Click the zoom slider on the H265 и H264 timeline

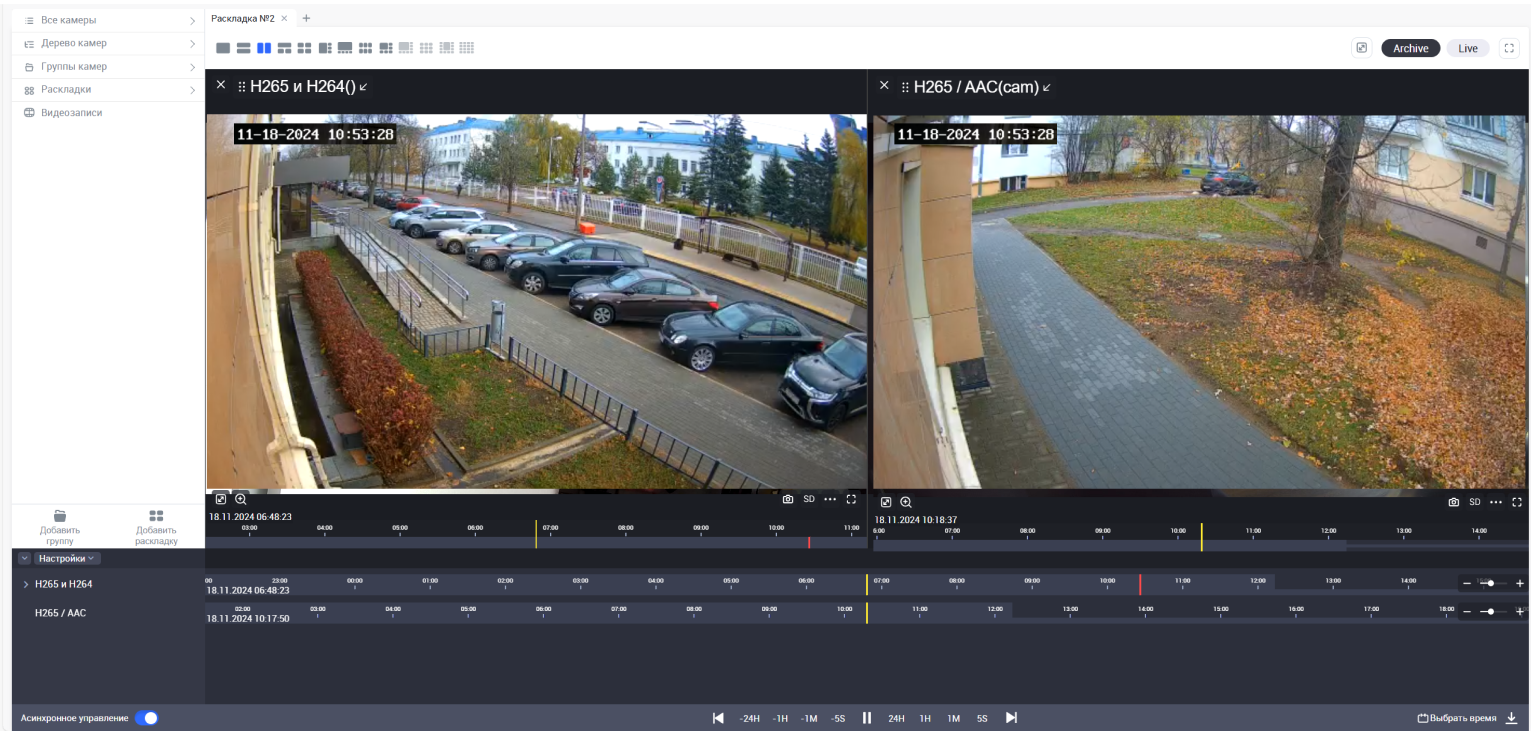[1491, 583]
